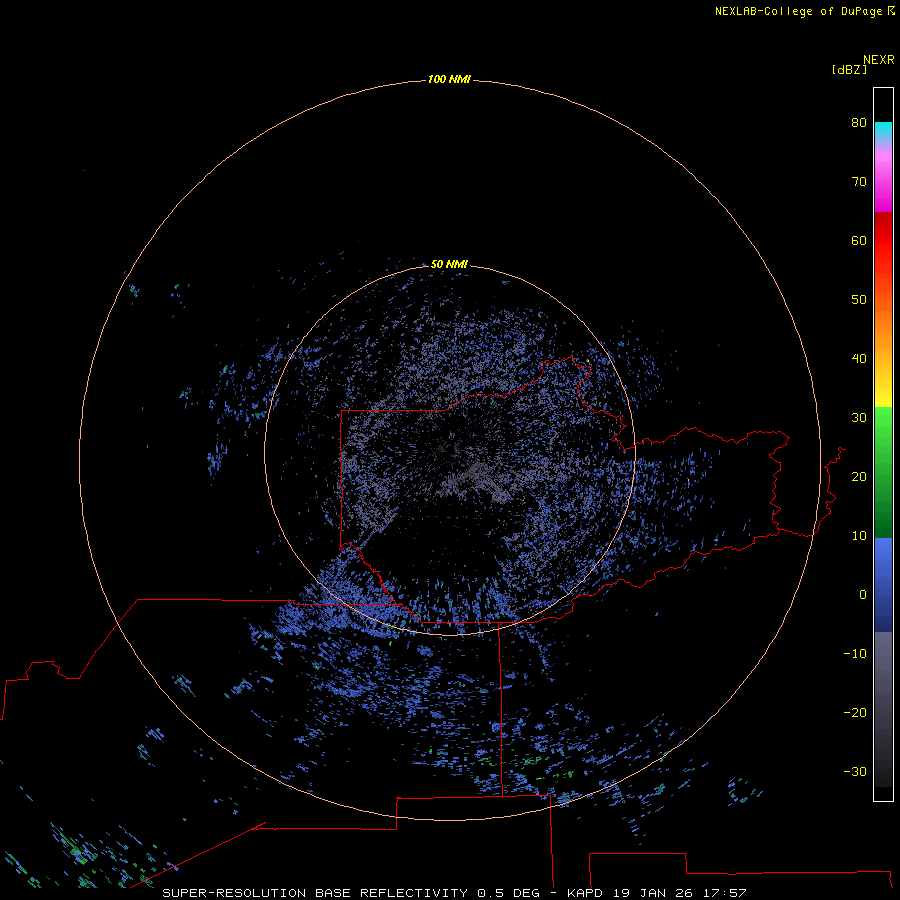Click the 100 NMI range ring label
Image resolution: width=900 pixels, height=900 pixels.
(449, 79)
